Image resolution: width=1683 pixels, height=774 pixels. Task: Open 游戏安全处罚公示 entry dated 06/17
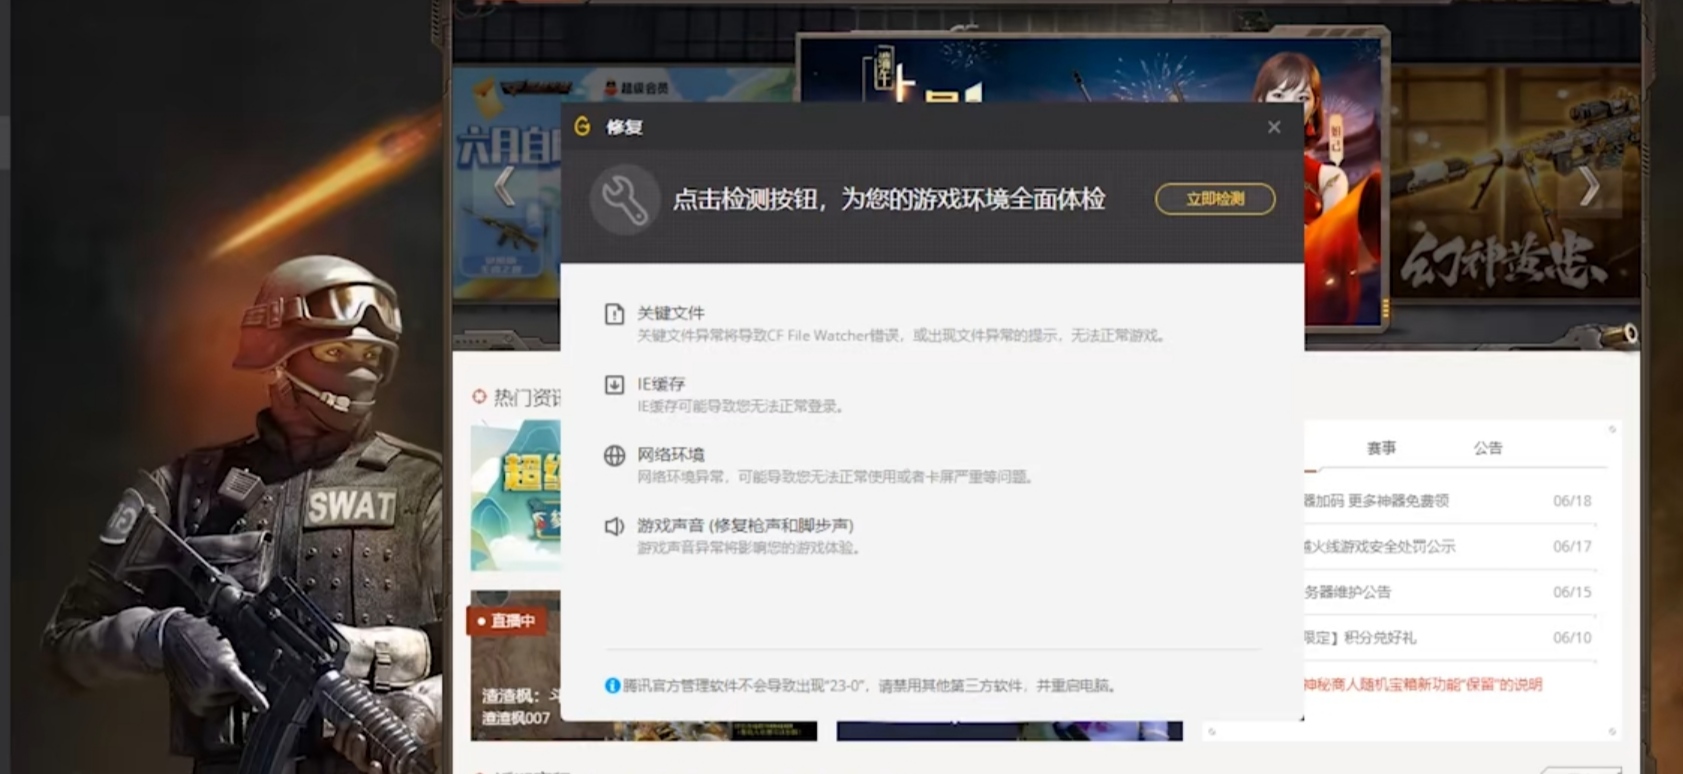[1448, 547]
